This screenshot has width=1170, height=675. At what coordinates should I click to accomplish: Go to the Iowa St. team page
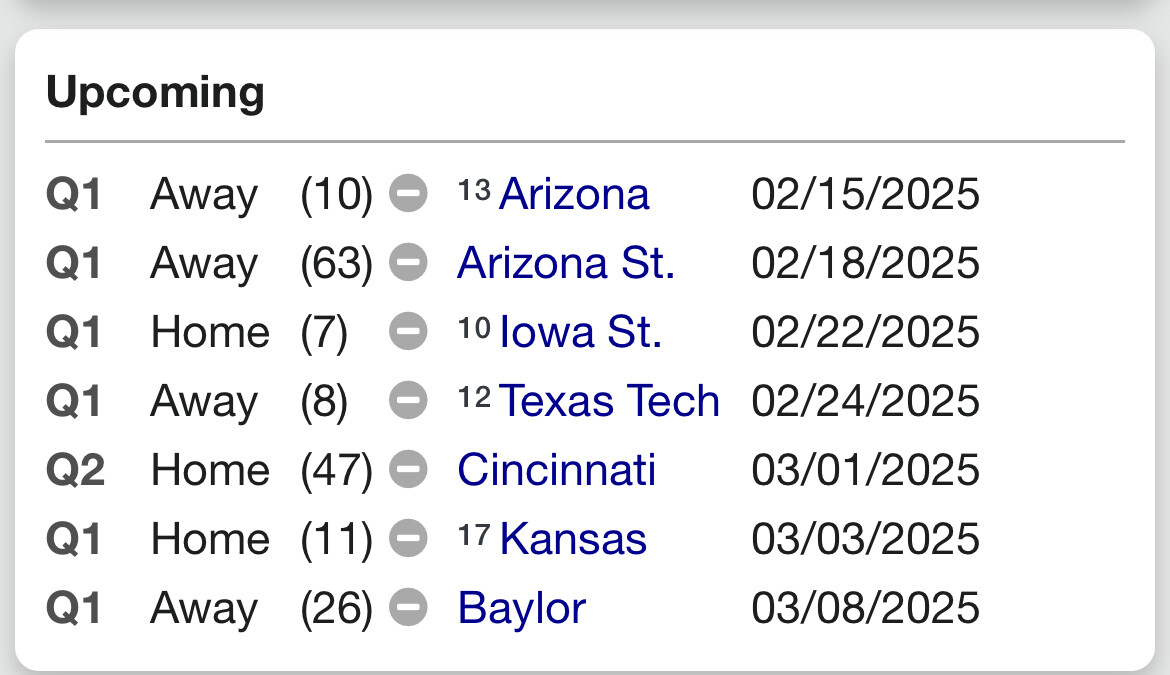coord(580,332)
